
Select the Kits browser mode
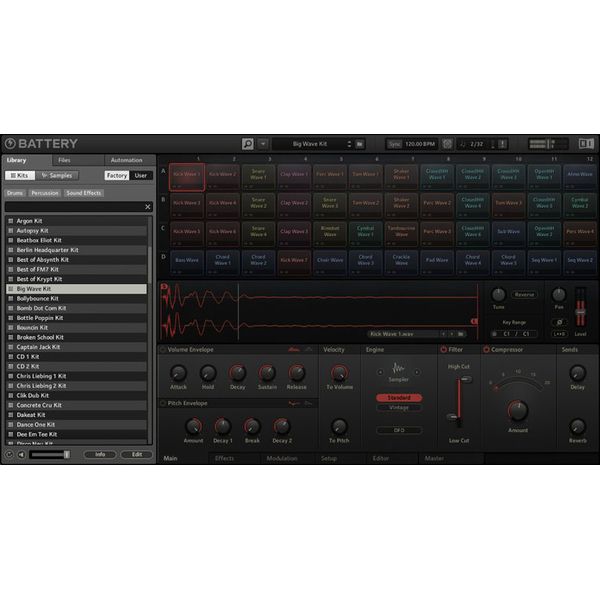[20, 176]
